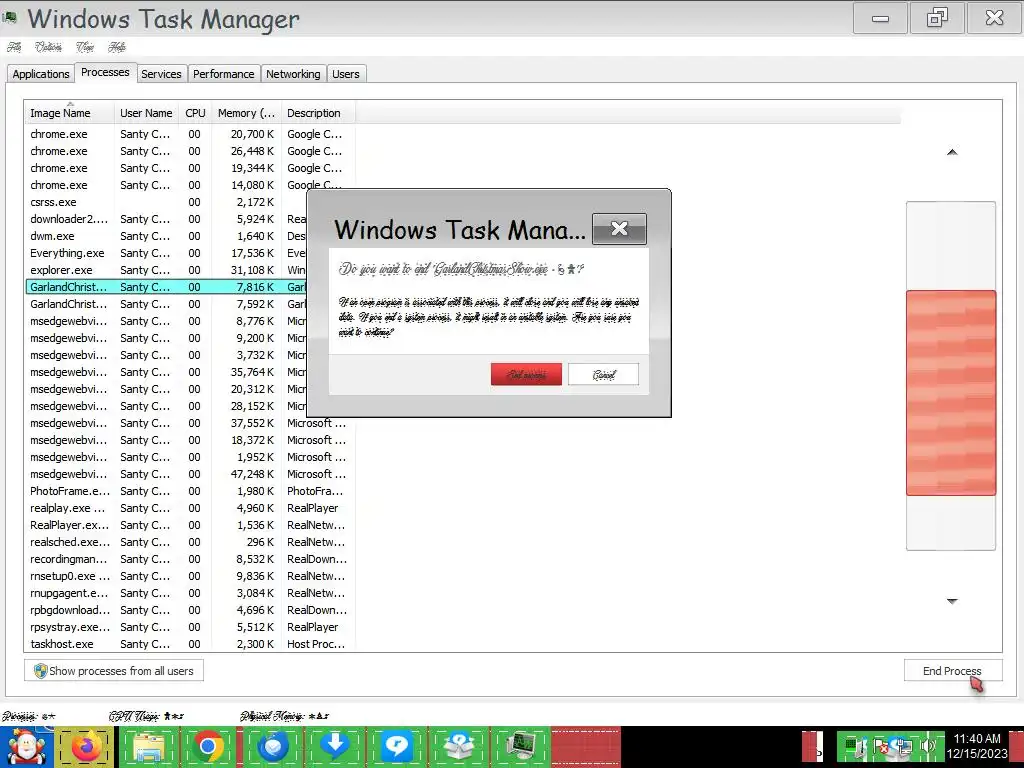Viewport: 1024px width, 768px height.
Task: Select the explorer.exe process row
Action: tap(166, 270)
